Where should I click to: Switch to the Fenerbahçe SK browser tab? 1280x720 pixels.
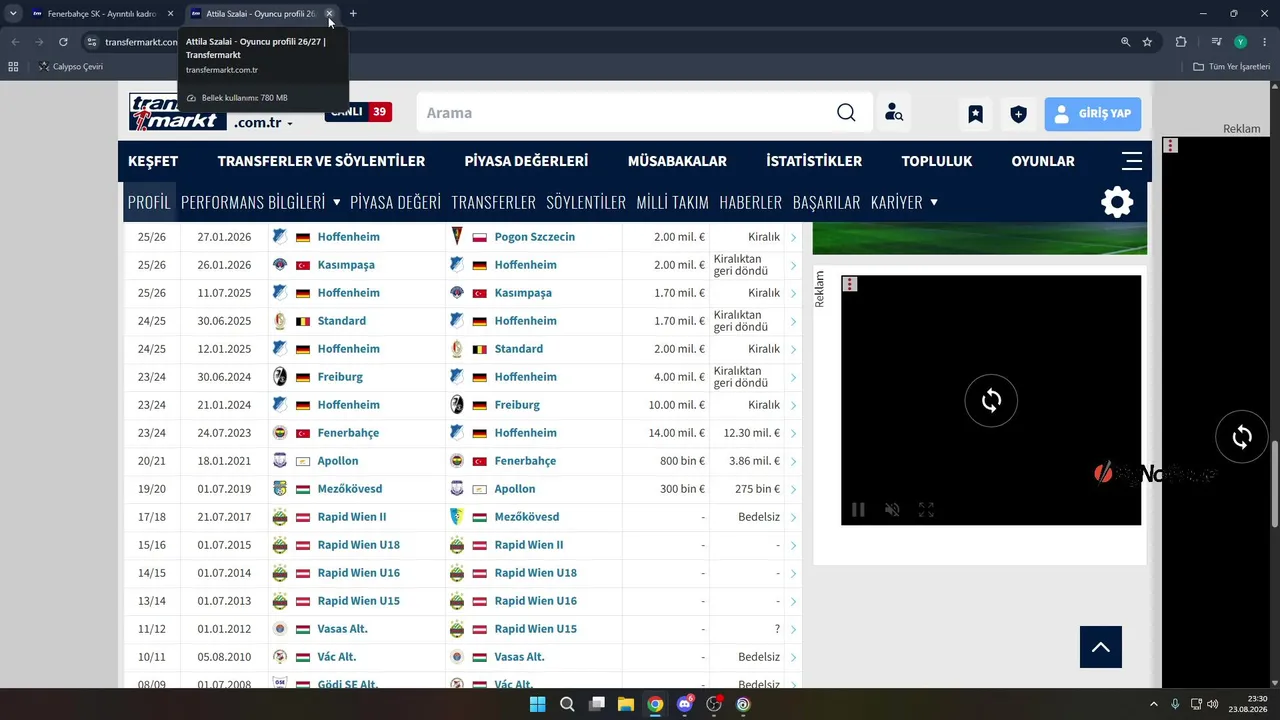102,14
